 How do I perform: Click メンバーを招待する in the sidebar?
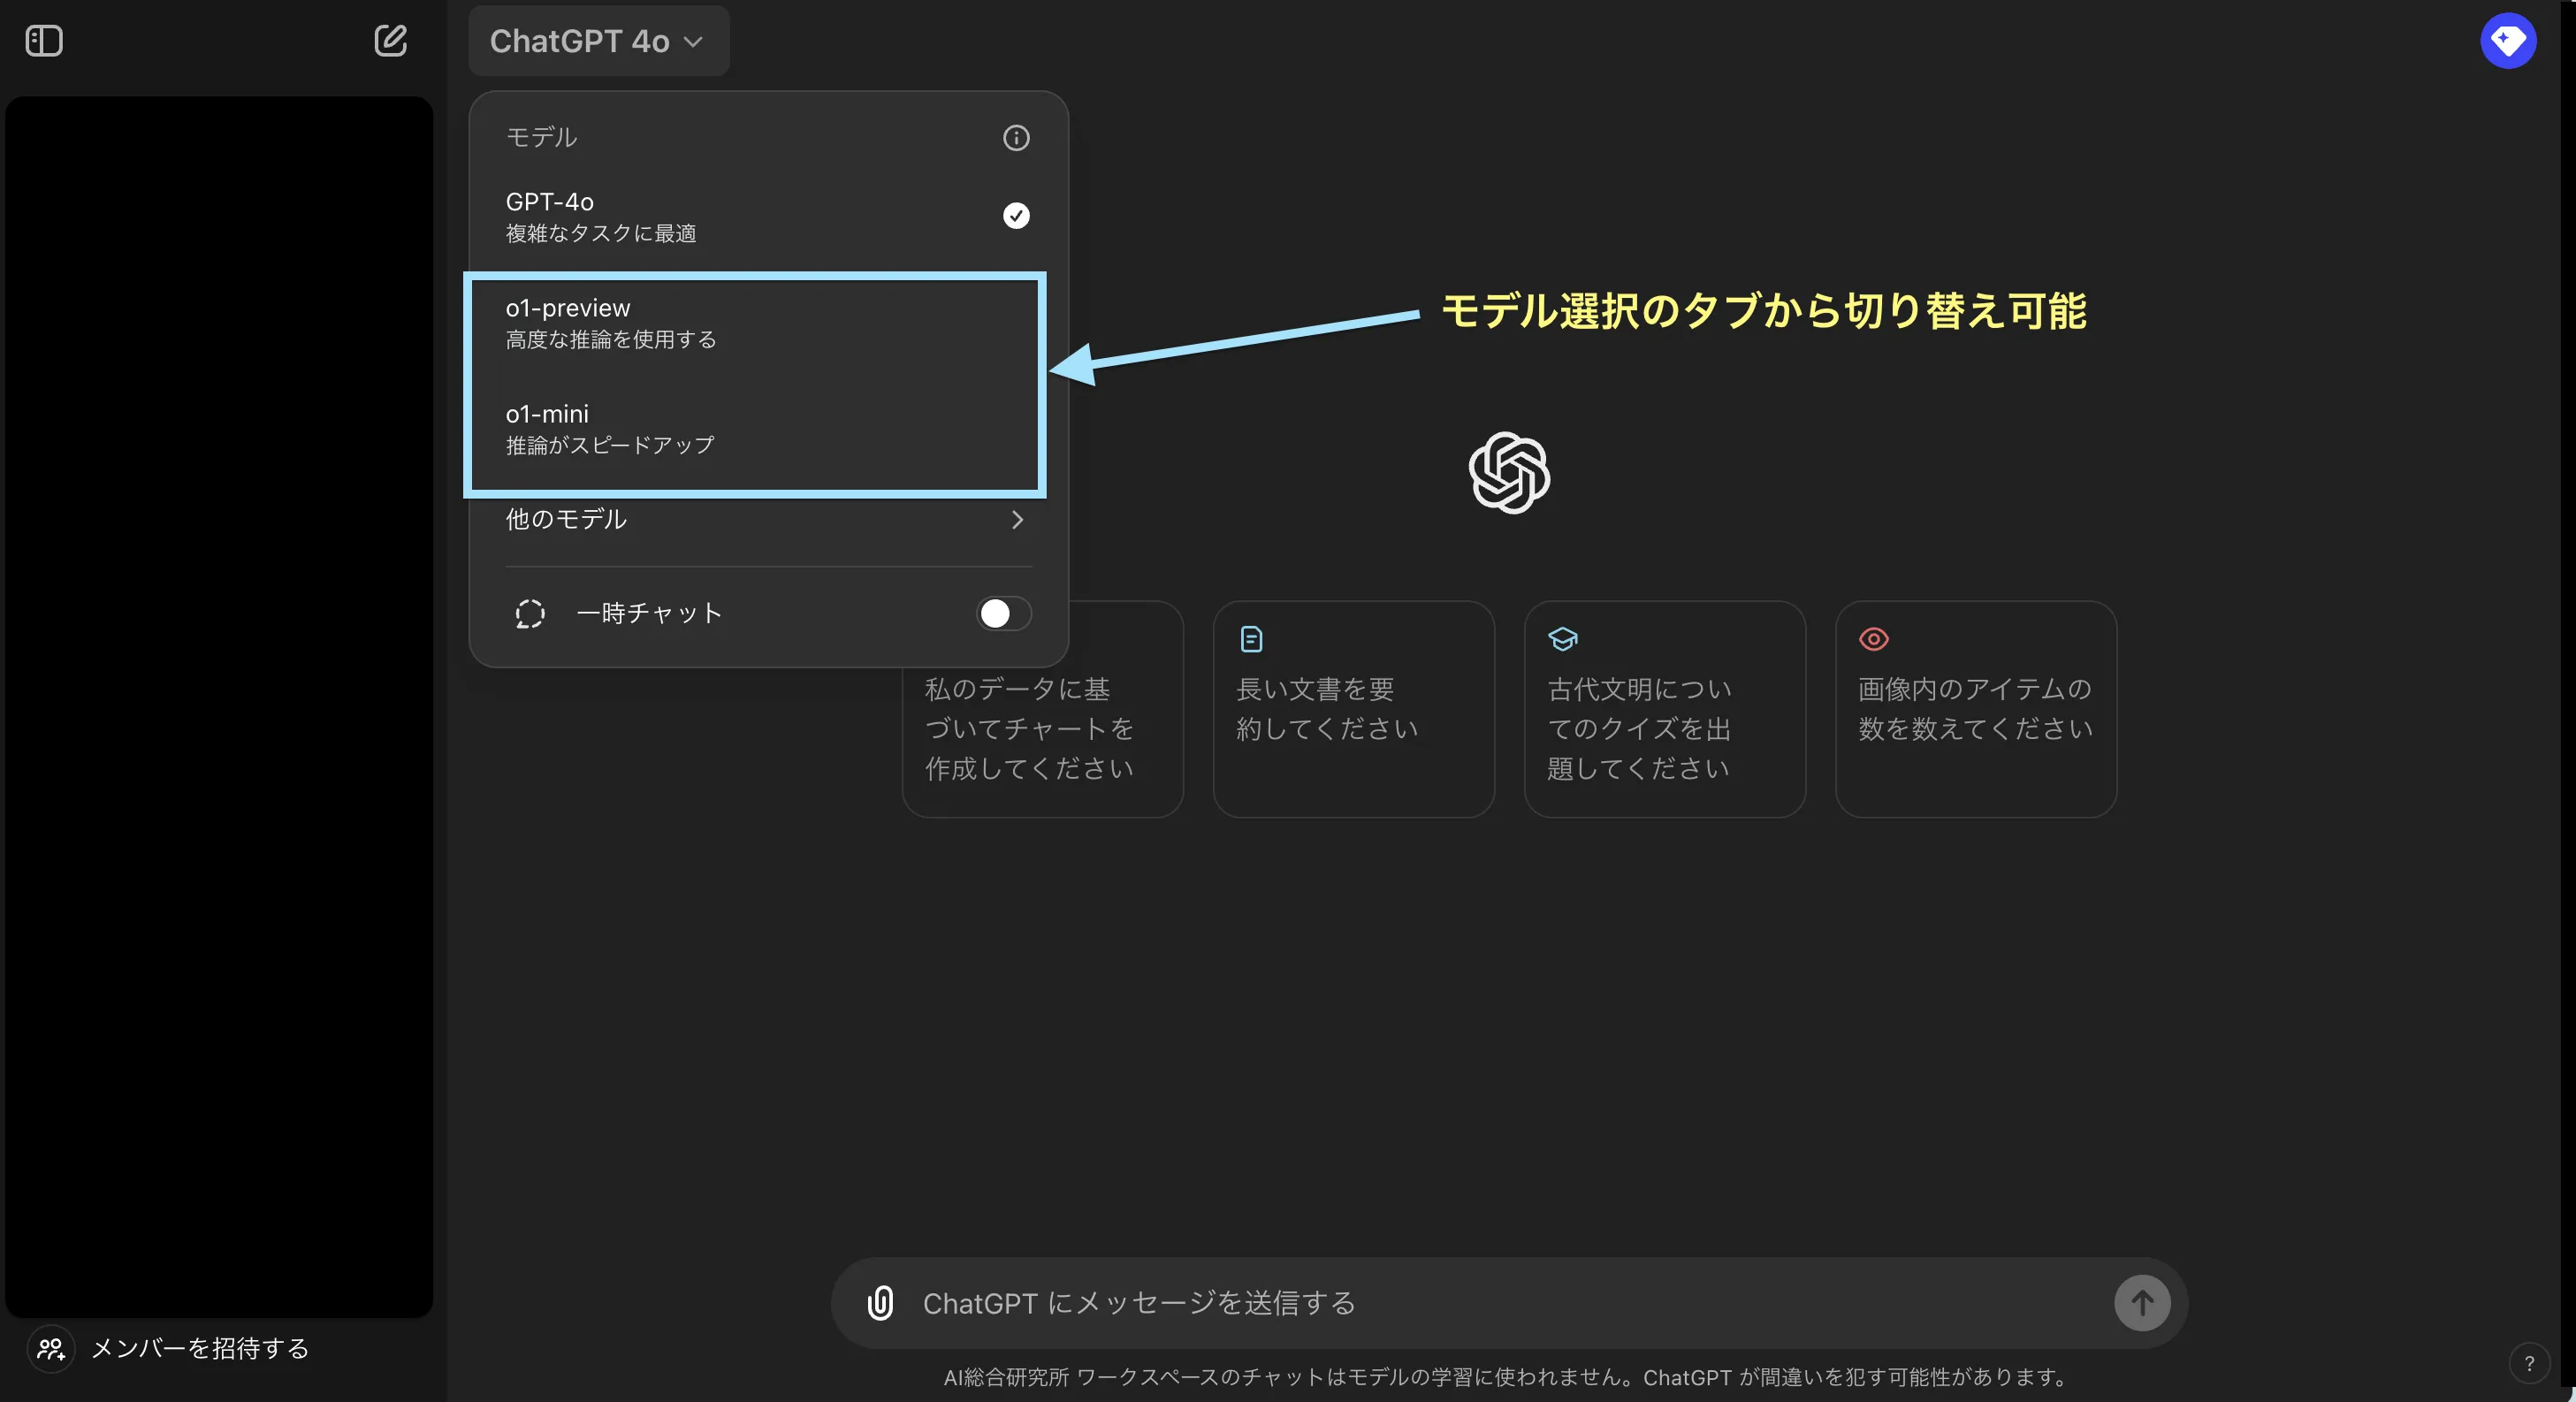click(x=201, y=1348)
